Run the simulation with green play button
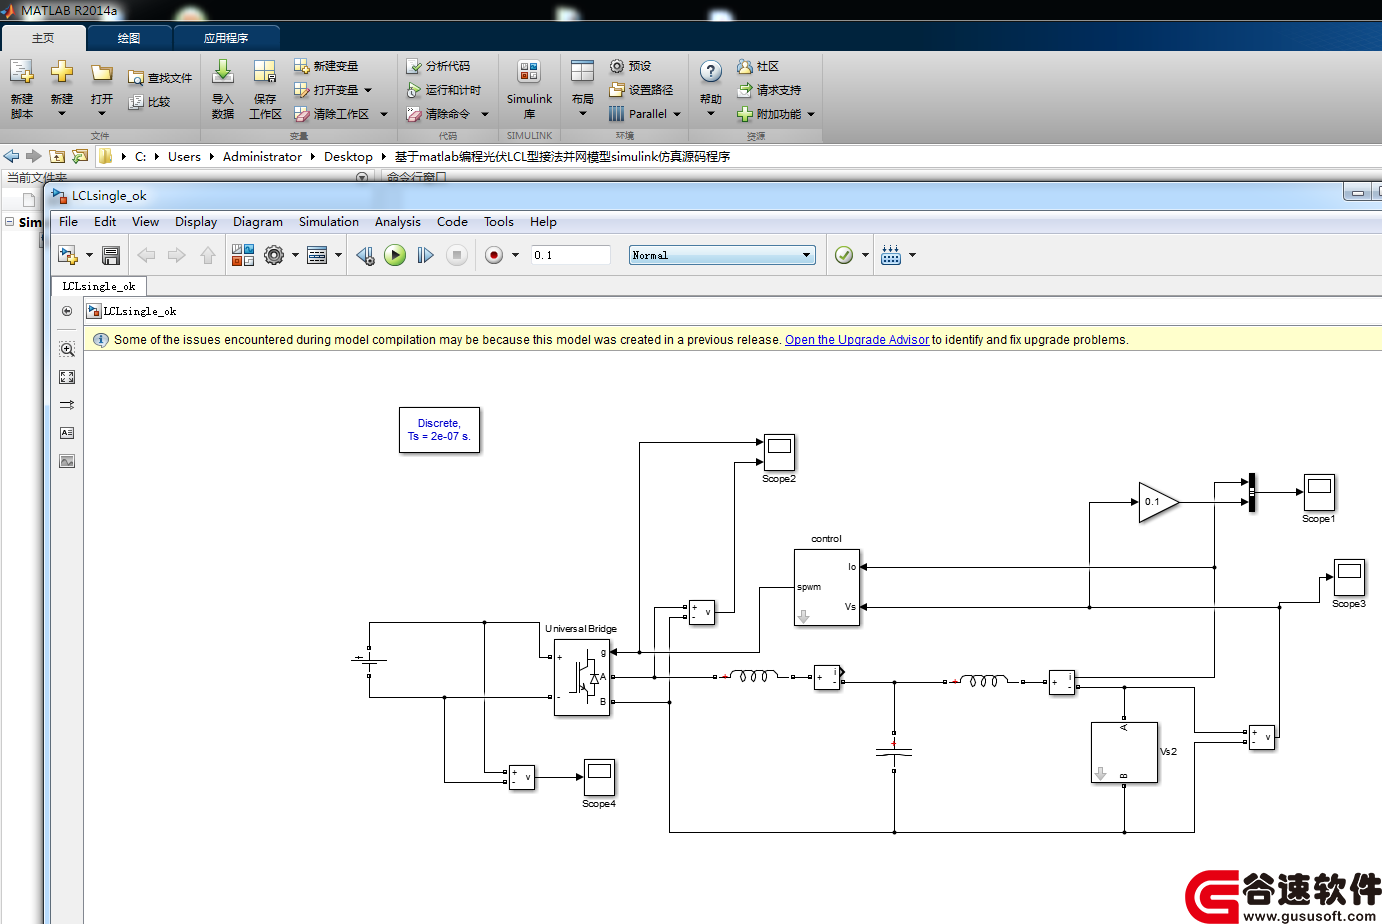1382x924 pixels. click(x=395, y=255)
